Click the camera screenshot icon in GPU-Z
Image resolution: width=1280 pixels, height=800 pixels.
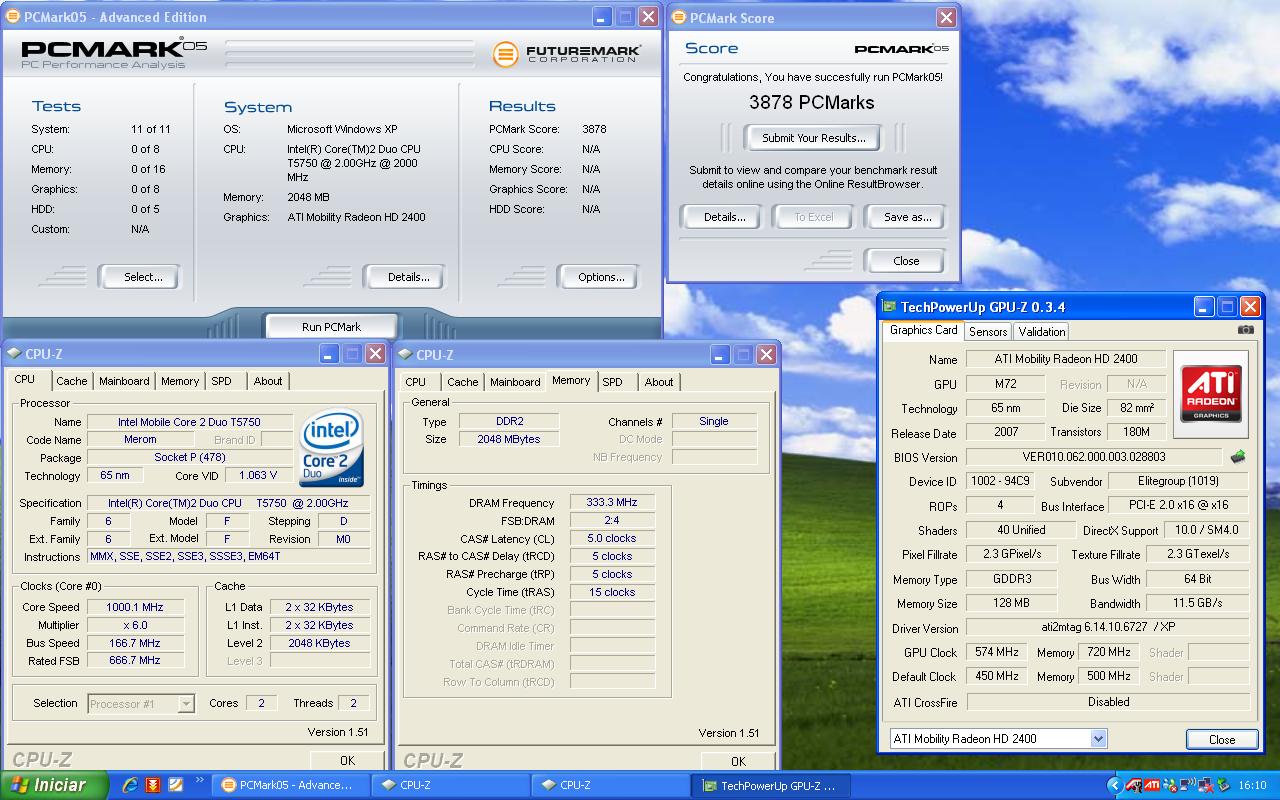[1245, 330]
